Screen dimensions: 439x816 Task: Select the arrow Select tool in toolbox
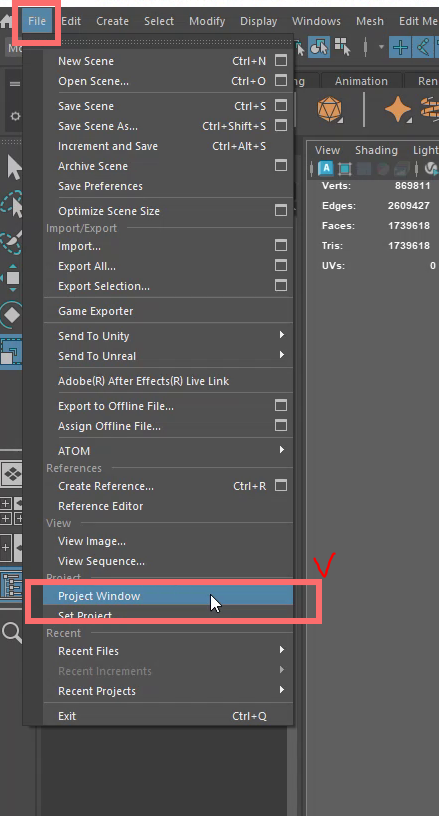coord(12,168)
